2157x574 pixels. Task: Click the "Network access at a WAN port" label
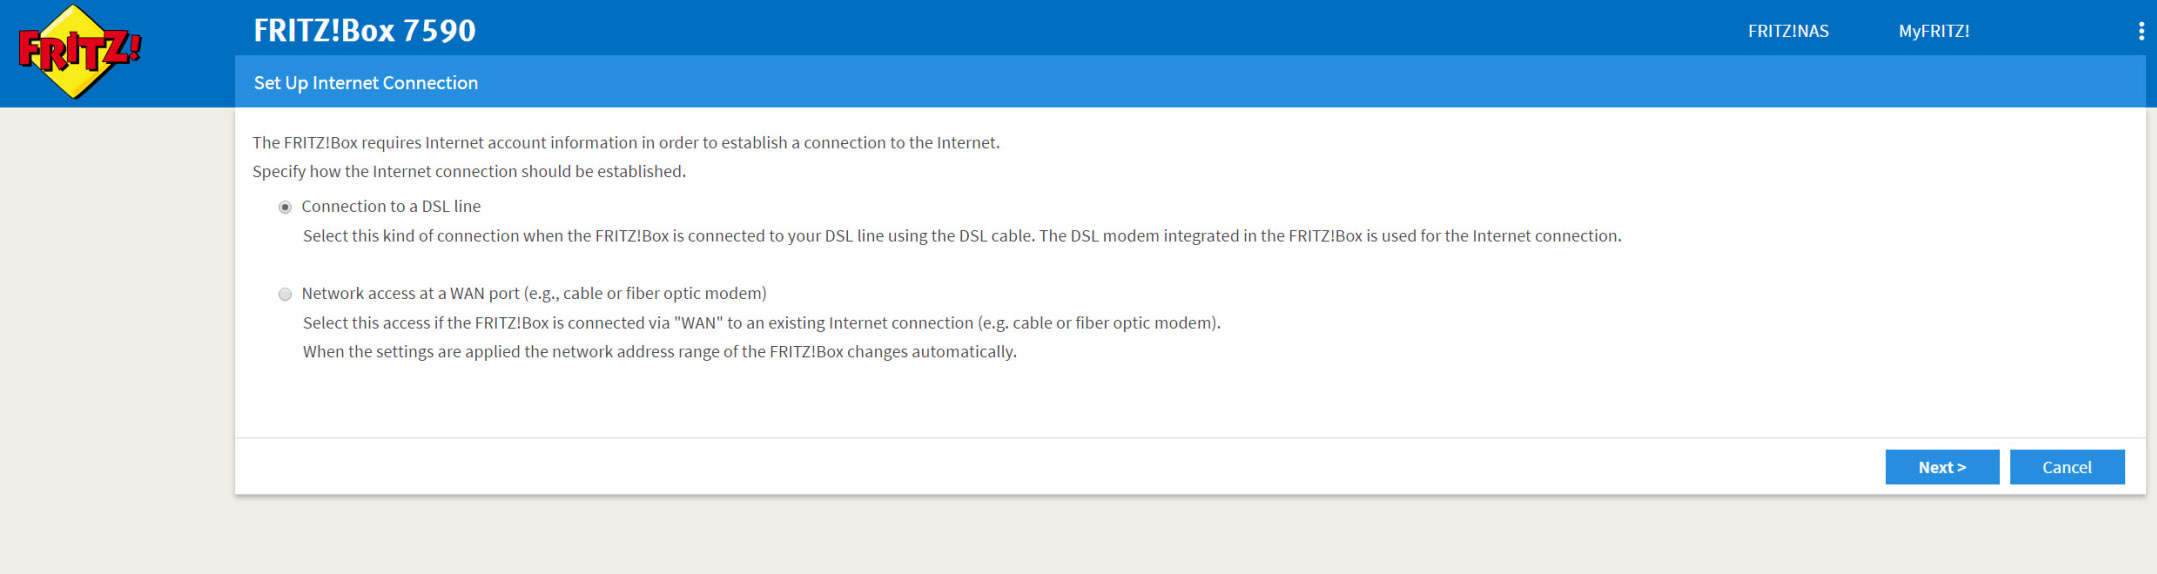coord(534,293)
